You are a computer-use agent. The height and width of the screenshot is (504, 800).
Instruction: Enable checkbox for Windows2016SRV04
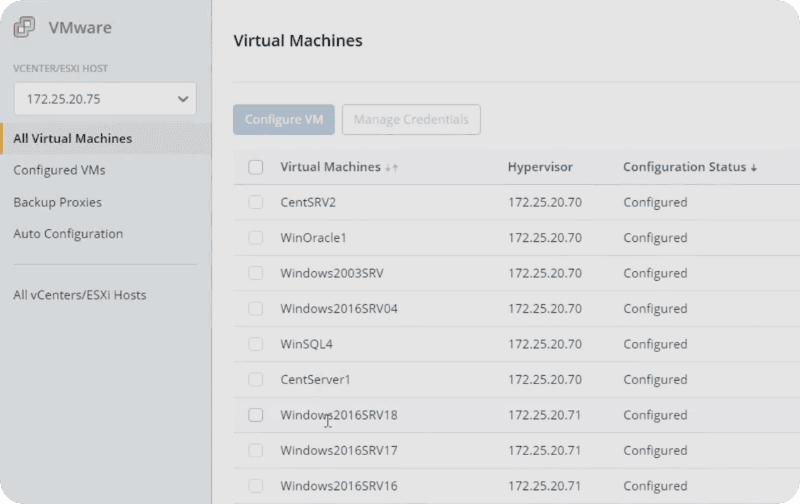[x=256, y=309]
